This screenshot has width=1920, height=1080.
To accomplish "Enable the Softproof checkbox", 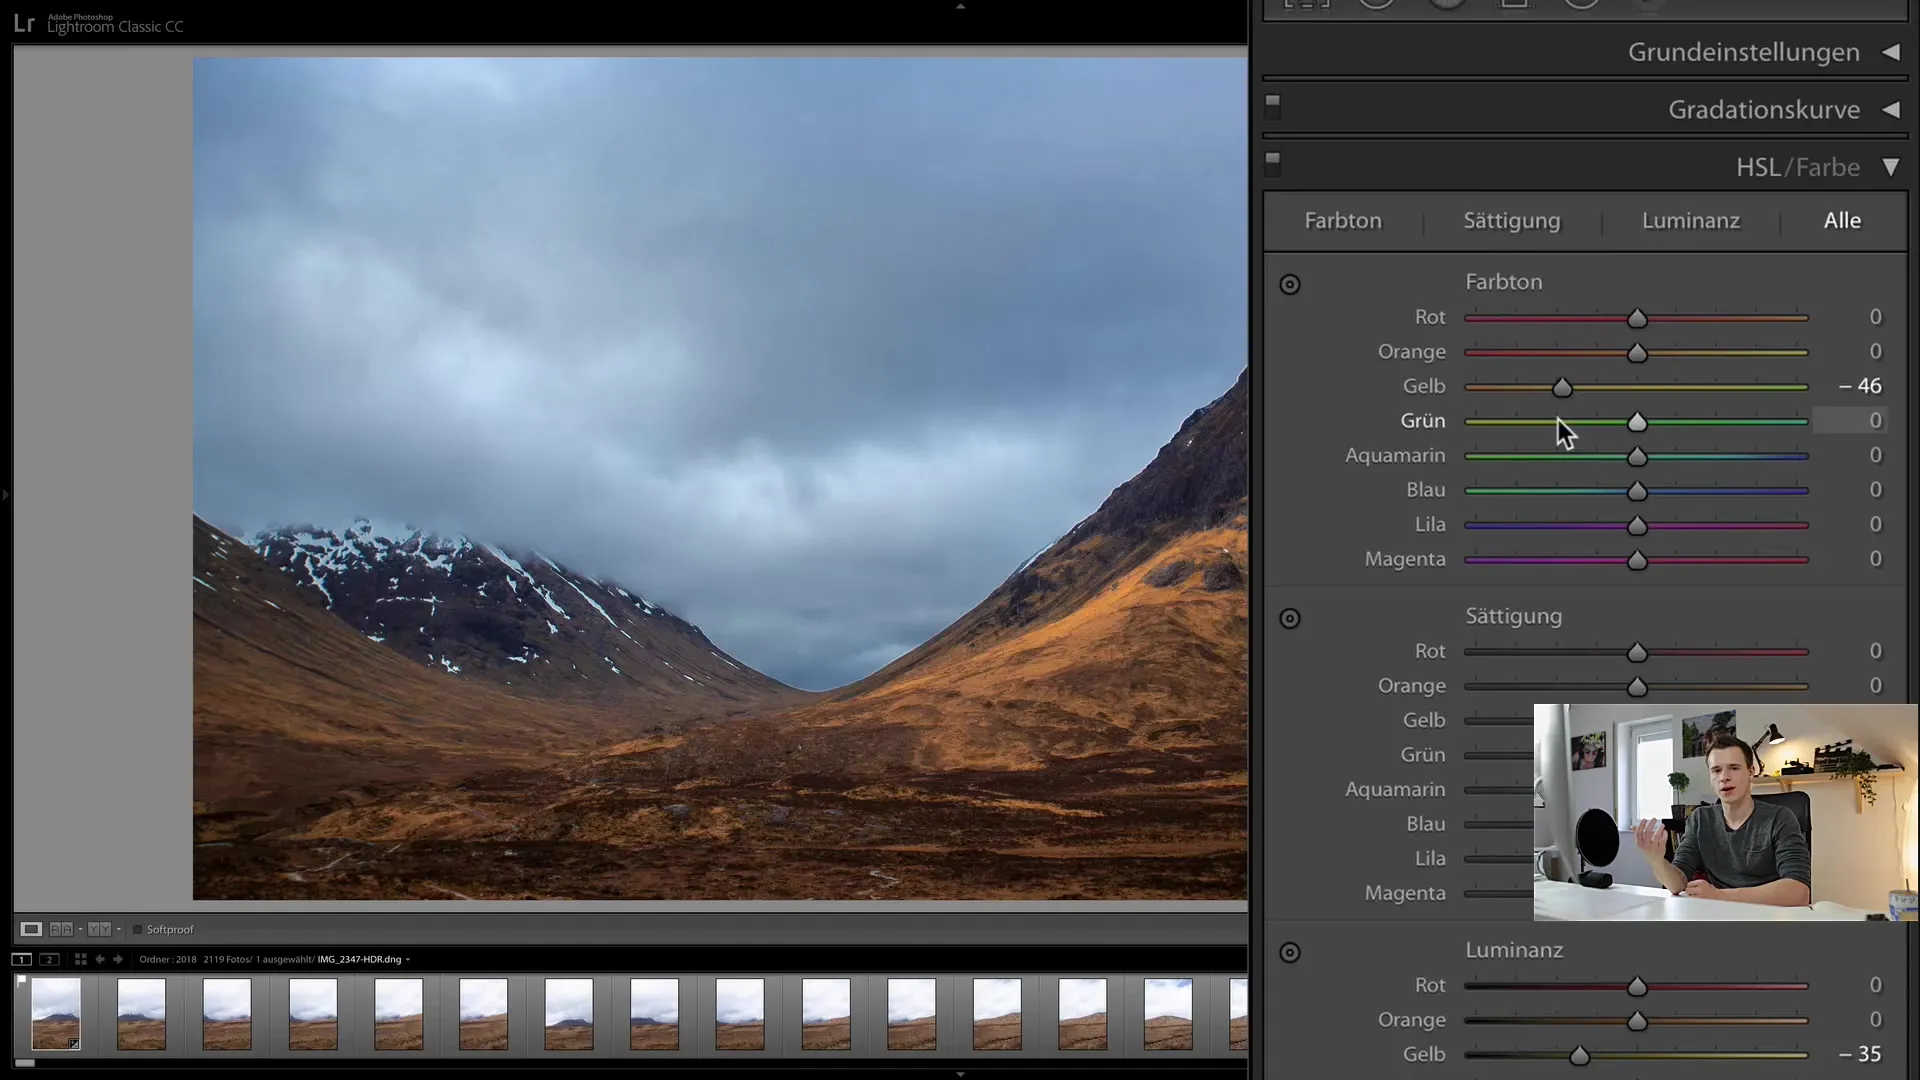I will coord(137,929).
